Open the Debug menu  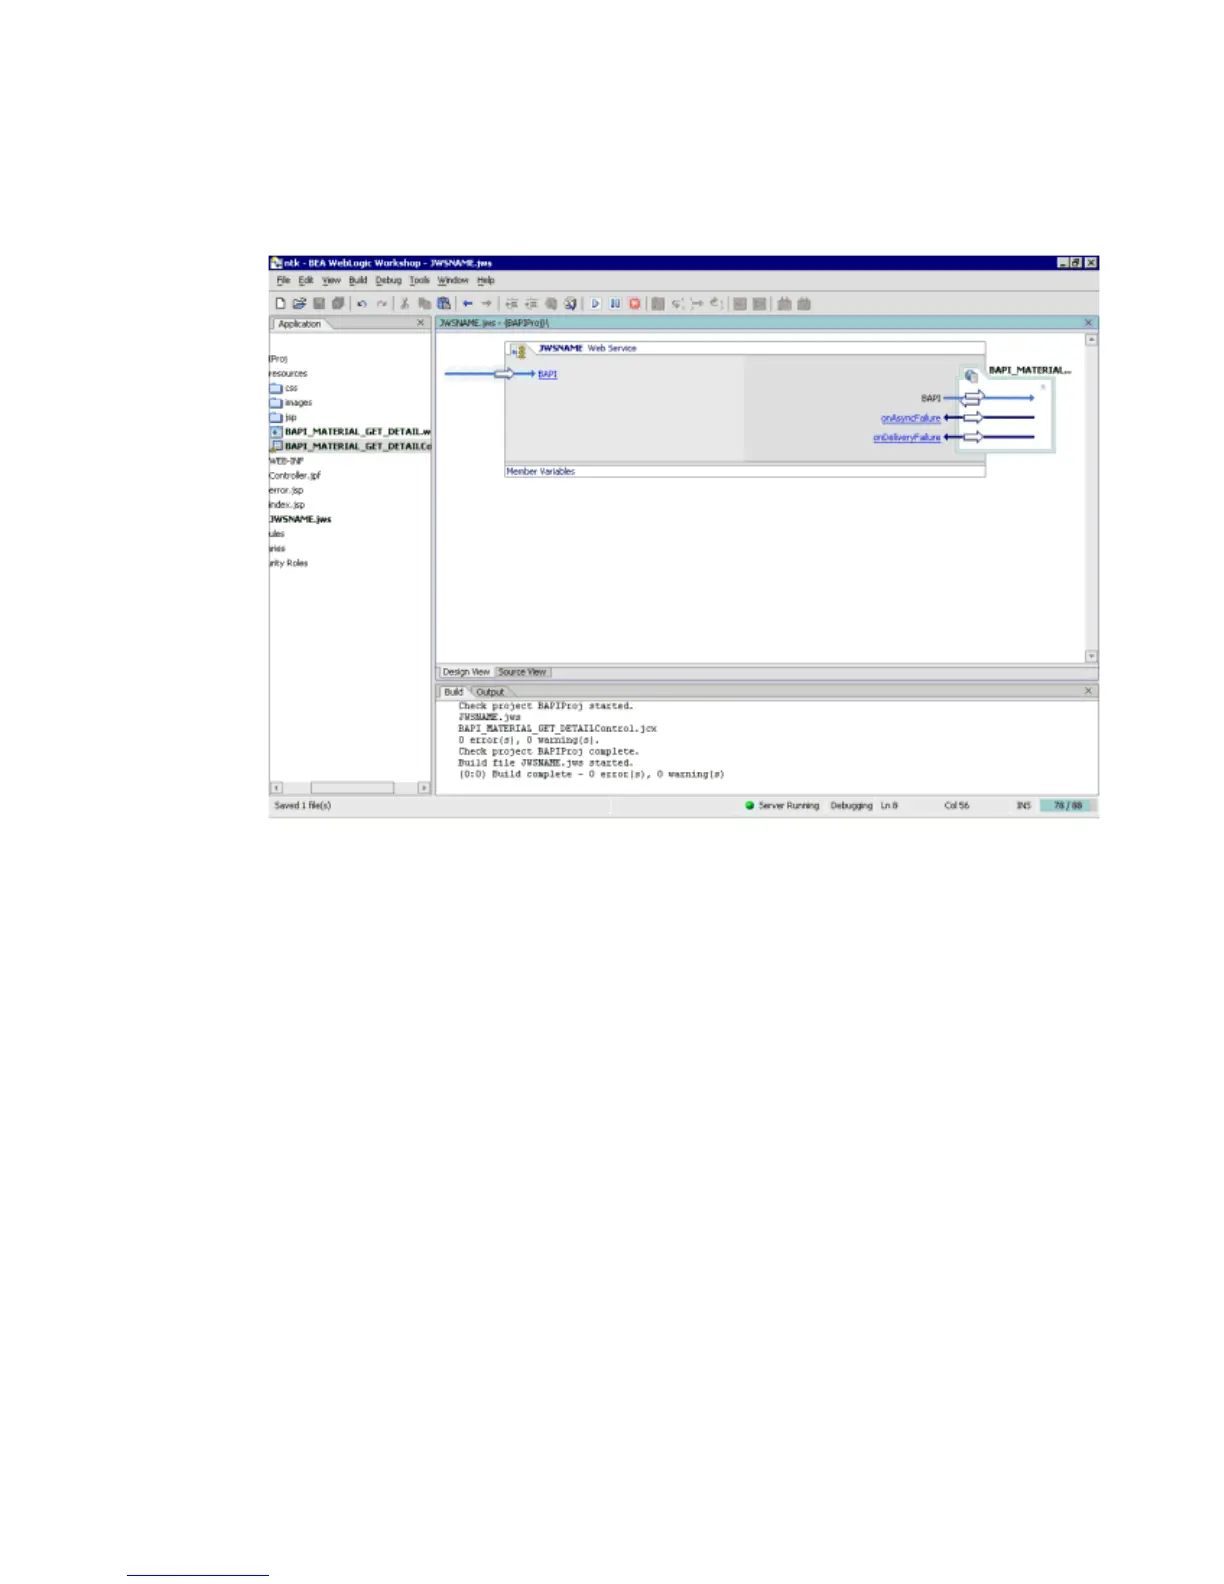coord(388,281)
